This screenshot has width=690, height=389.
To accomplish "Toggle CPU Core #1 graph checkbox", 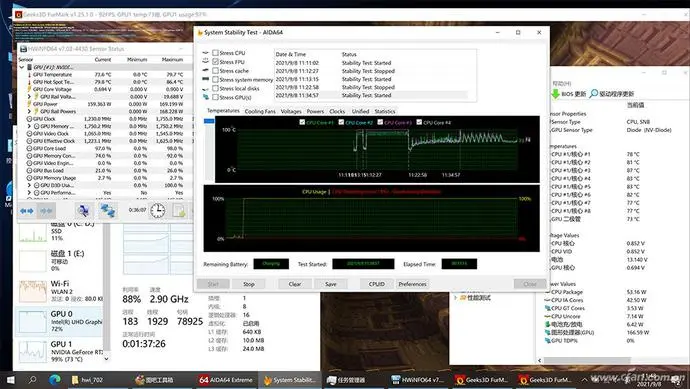I will pos(302,122).
